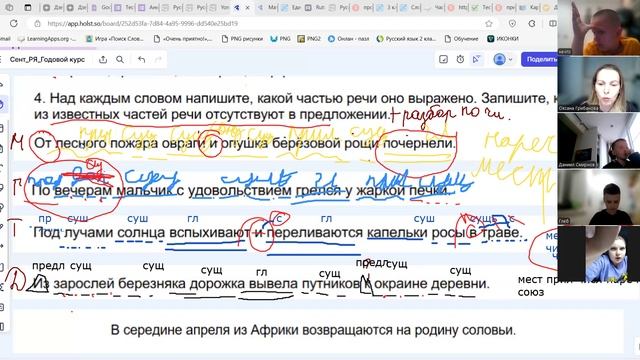Viewport: 640px width, 360px height.
Task: Click the export/upload icon next to board title
Action: [103, 60]
